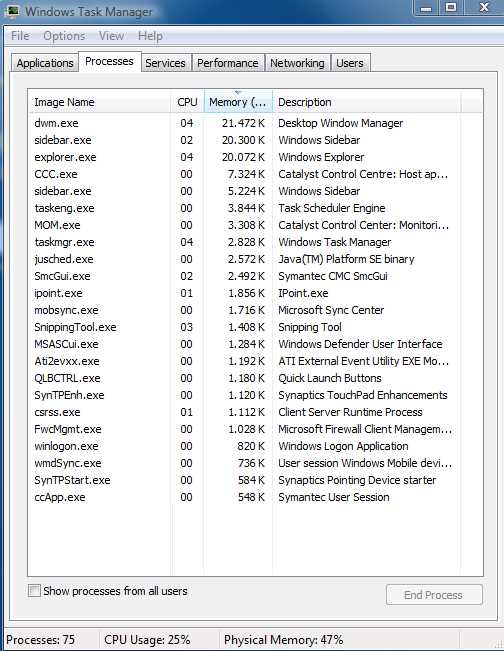Viewport: 504px width, 651px height.
Task: Sort by Description column header
Action: (367, 102)
